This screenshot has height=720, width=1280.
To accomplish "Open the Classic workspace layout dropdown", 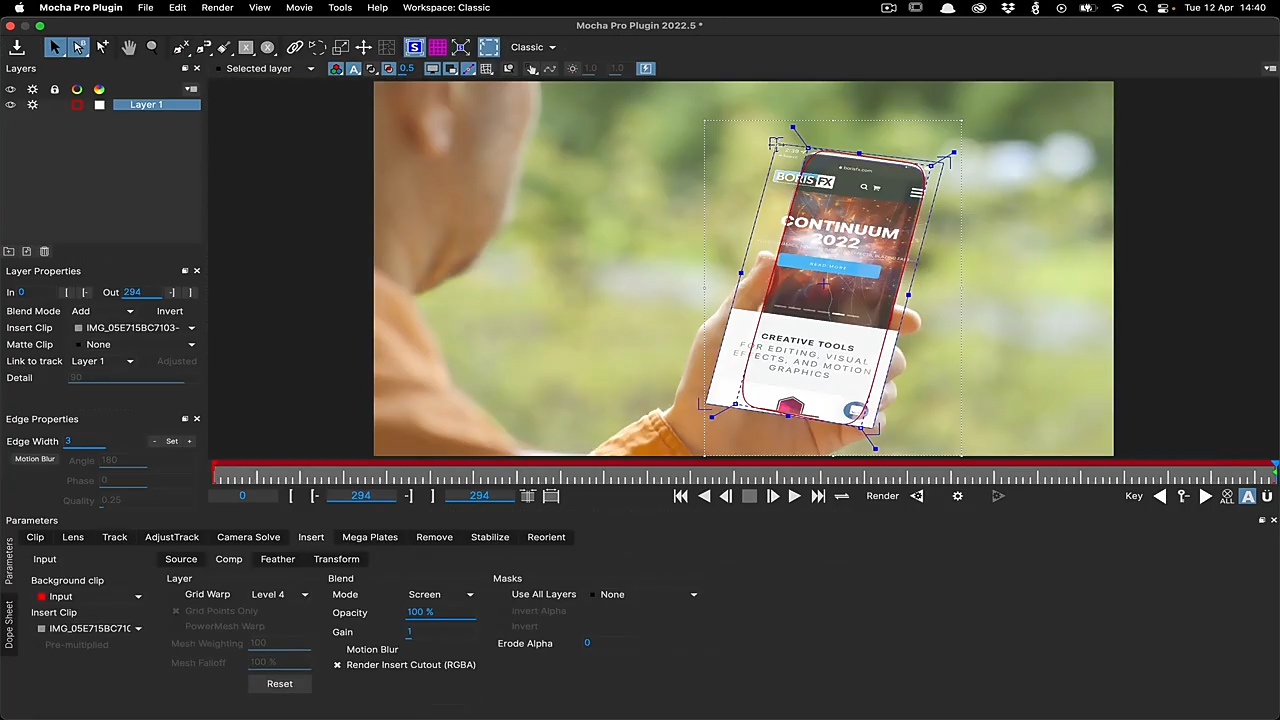I will [x=533, y=47].
